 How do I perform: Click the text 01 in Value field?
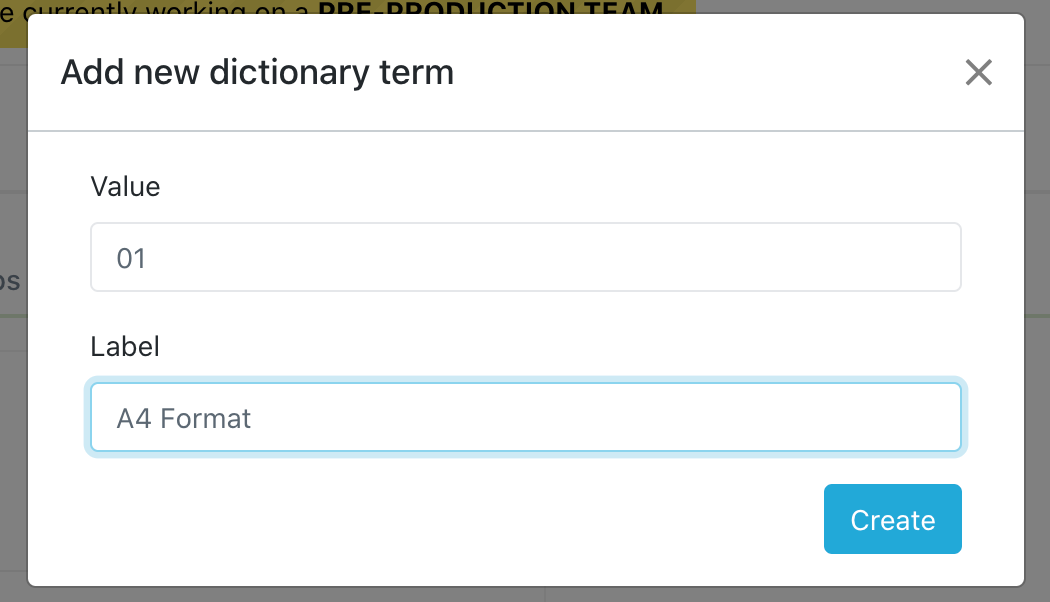(x=131, y=257)
